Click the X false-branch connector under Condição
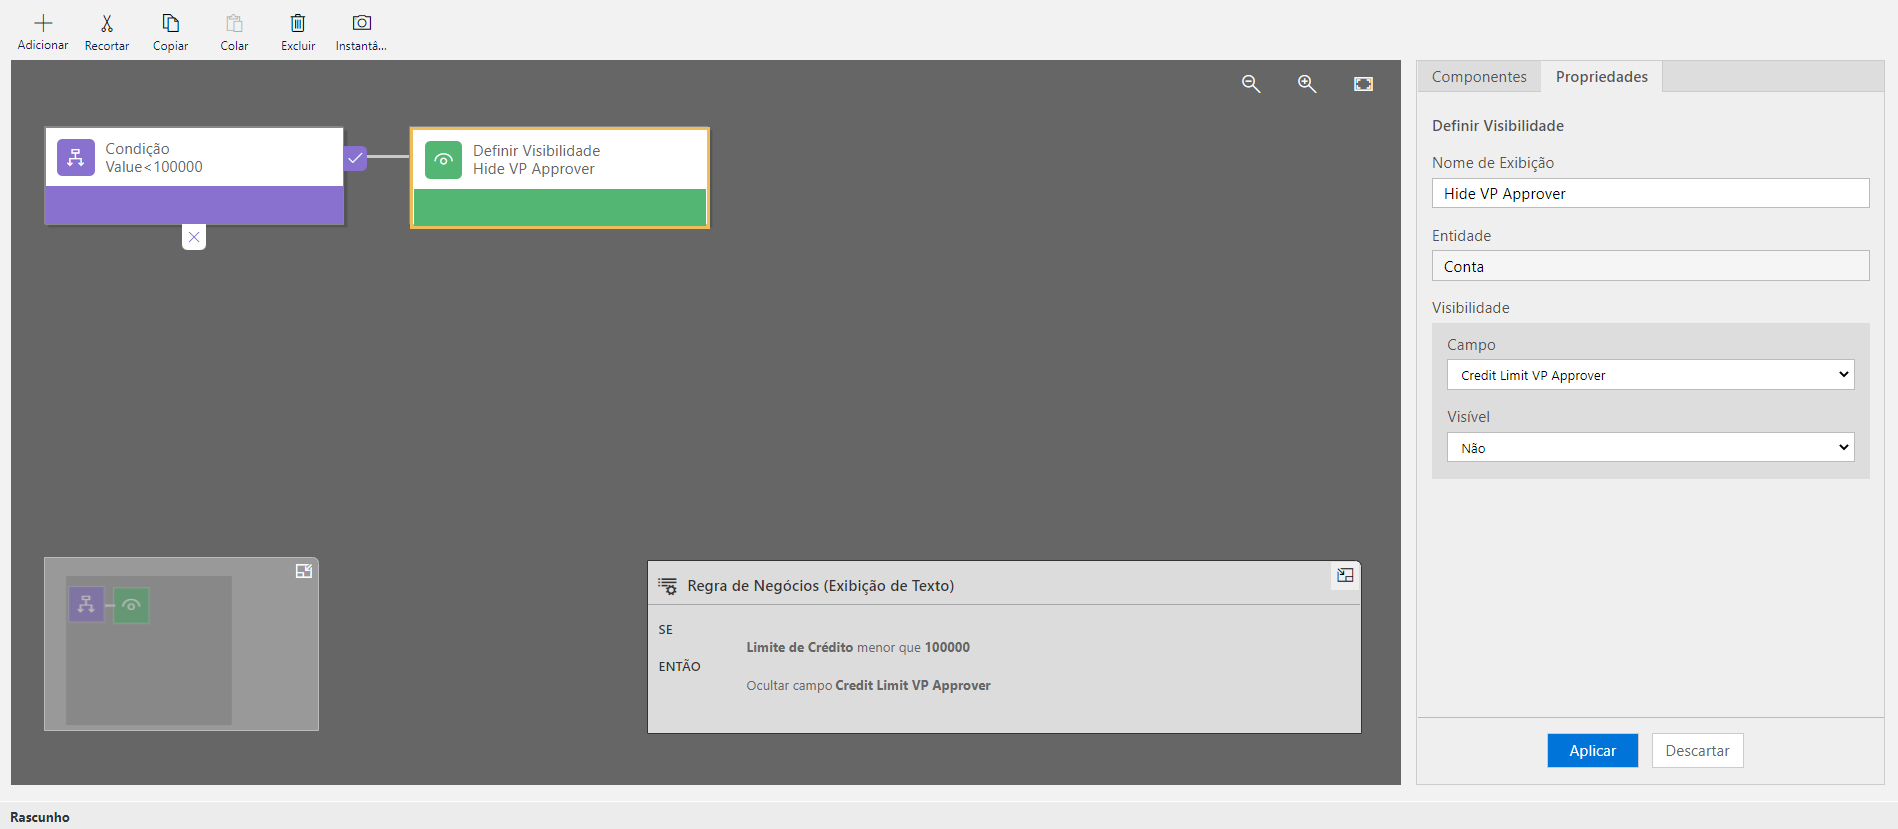Viewport: 1898px width, 829px height. [x=194, y=237]
